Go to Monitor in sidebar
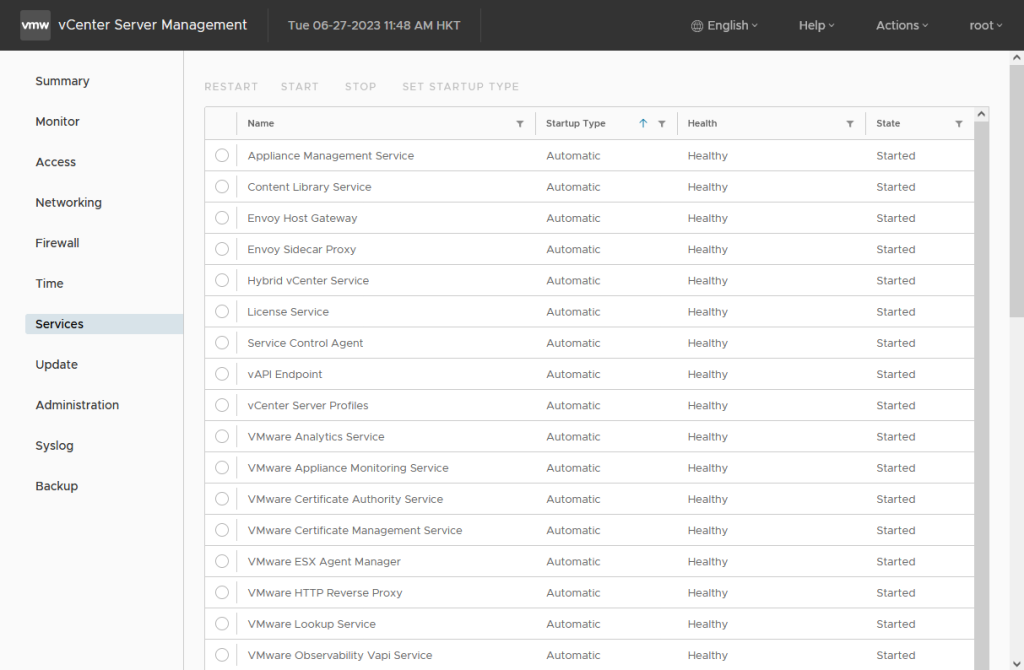This screenshot has height=670, width=1024. click(x=57, y=121)
